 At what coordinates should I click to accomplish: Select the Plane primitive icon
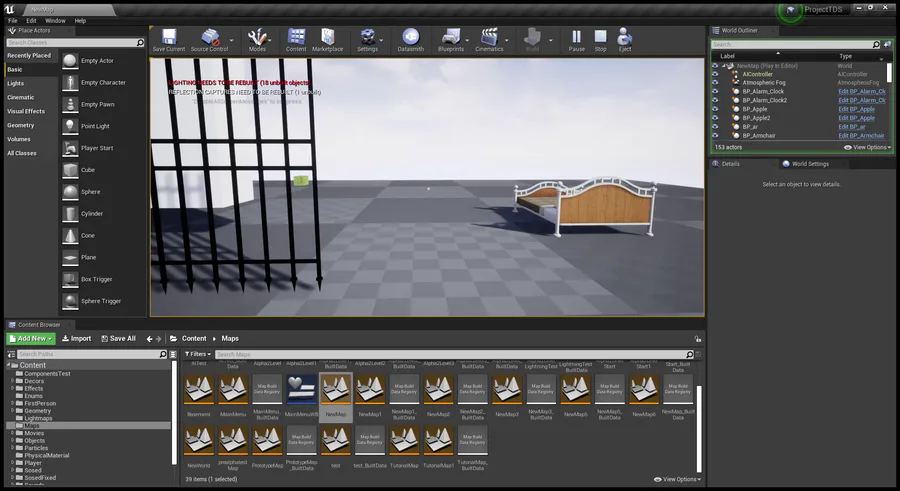tap(70, 257)
